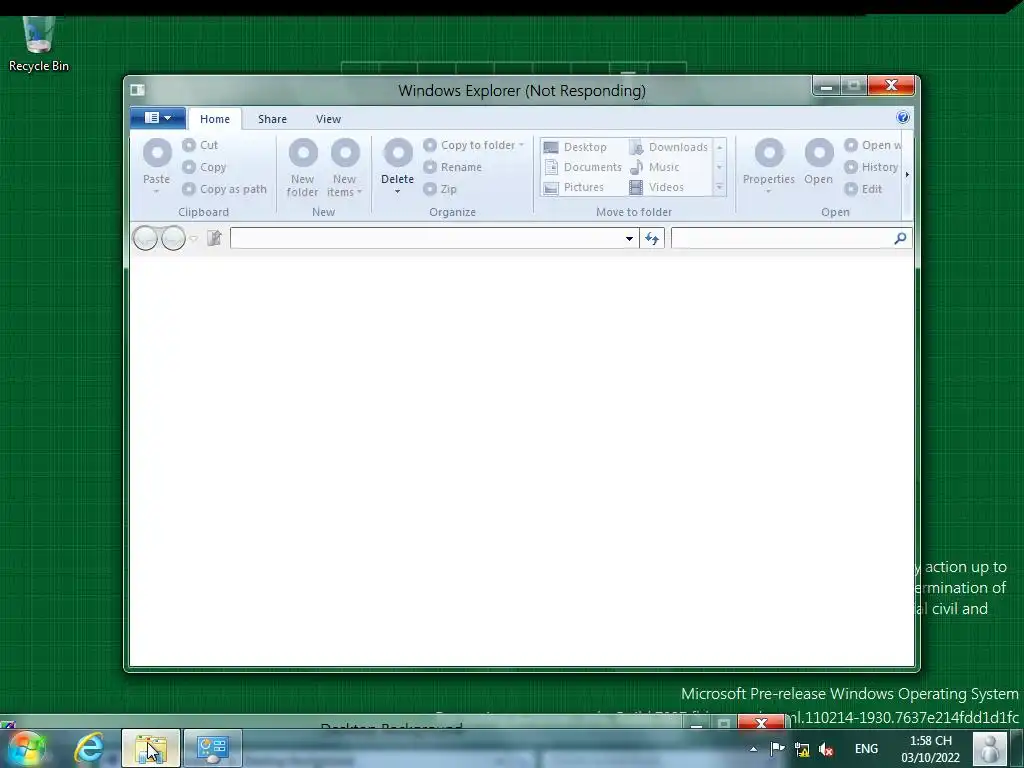Click Rename in Organize group

pyautogui.click(x=453, y=167)
